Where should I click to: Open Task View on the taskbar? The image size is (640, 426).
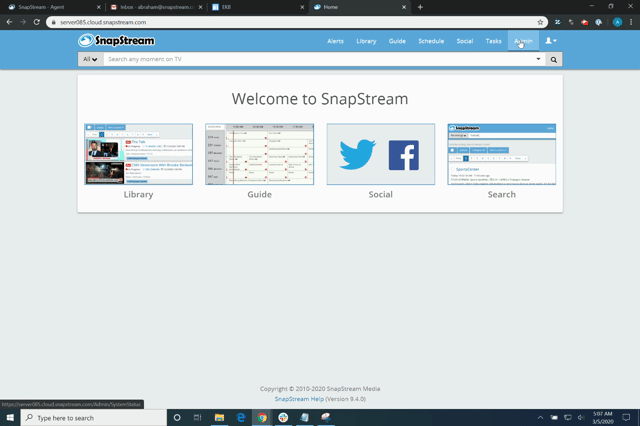tap(198, 418)
